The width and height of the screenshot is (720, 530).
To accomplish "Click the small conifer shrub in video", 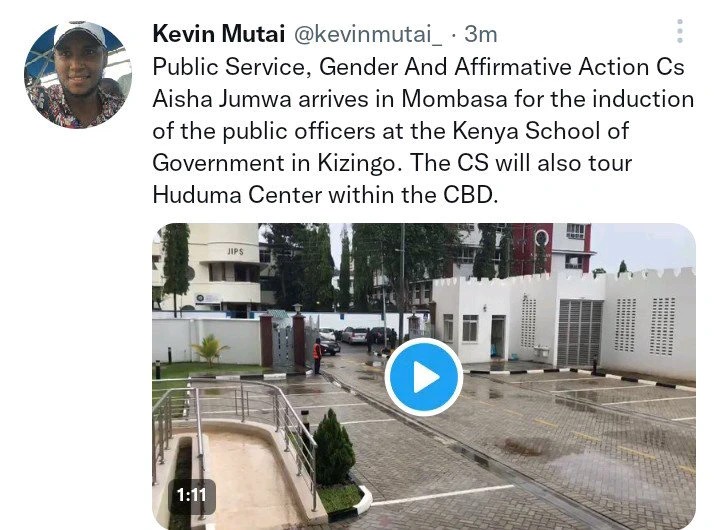I will pos(333,449).
